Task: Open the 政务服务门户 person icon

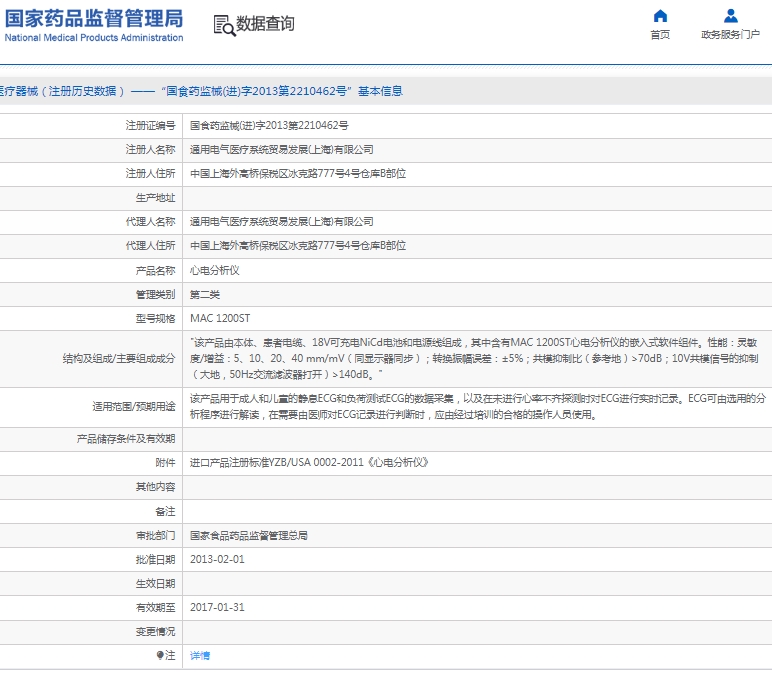Action: tap(731, 16)
